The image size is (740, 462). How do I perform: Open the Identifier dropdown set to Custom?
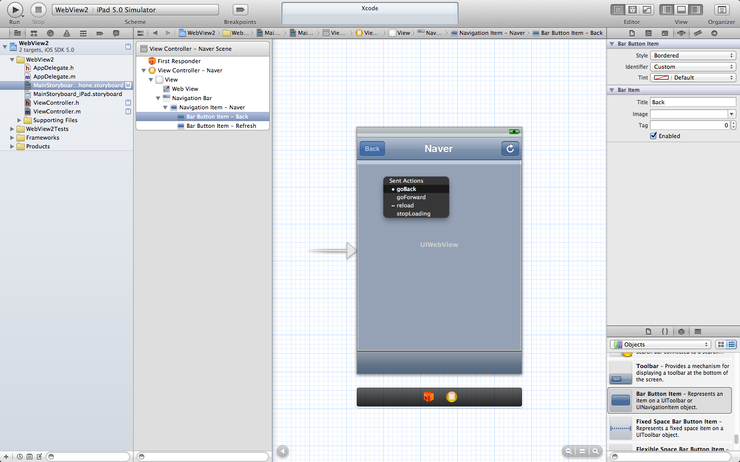tap(693, 67)
